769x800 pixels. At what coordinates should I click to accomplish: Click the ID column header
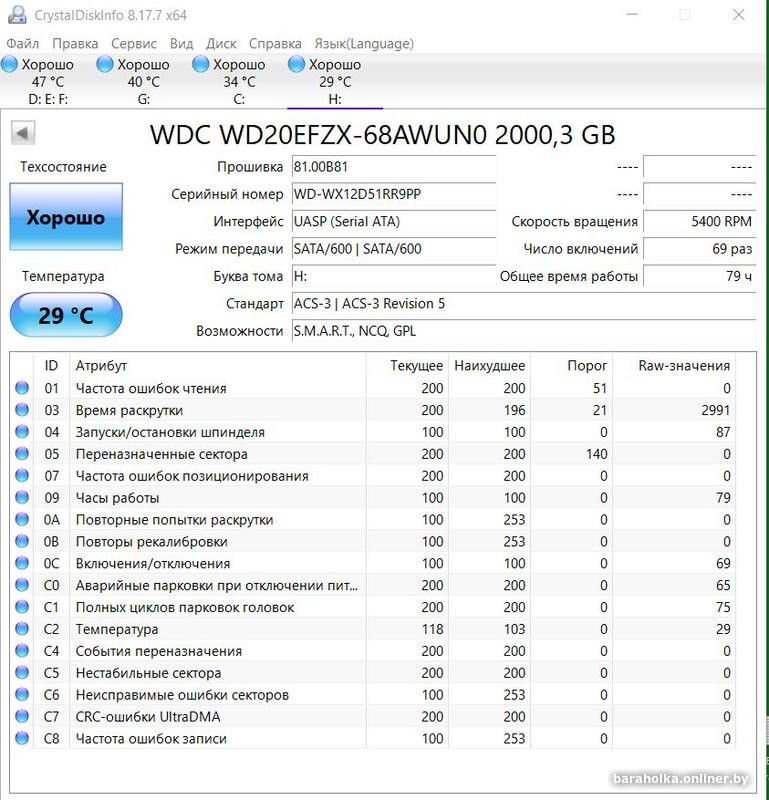[x=51, y=365]
